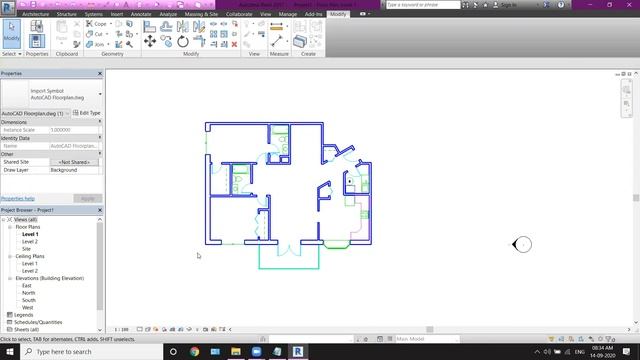
Task: Click the keyword search box in title bar
Action: [423, 5]
